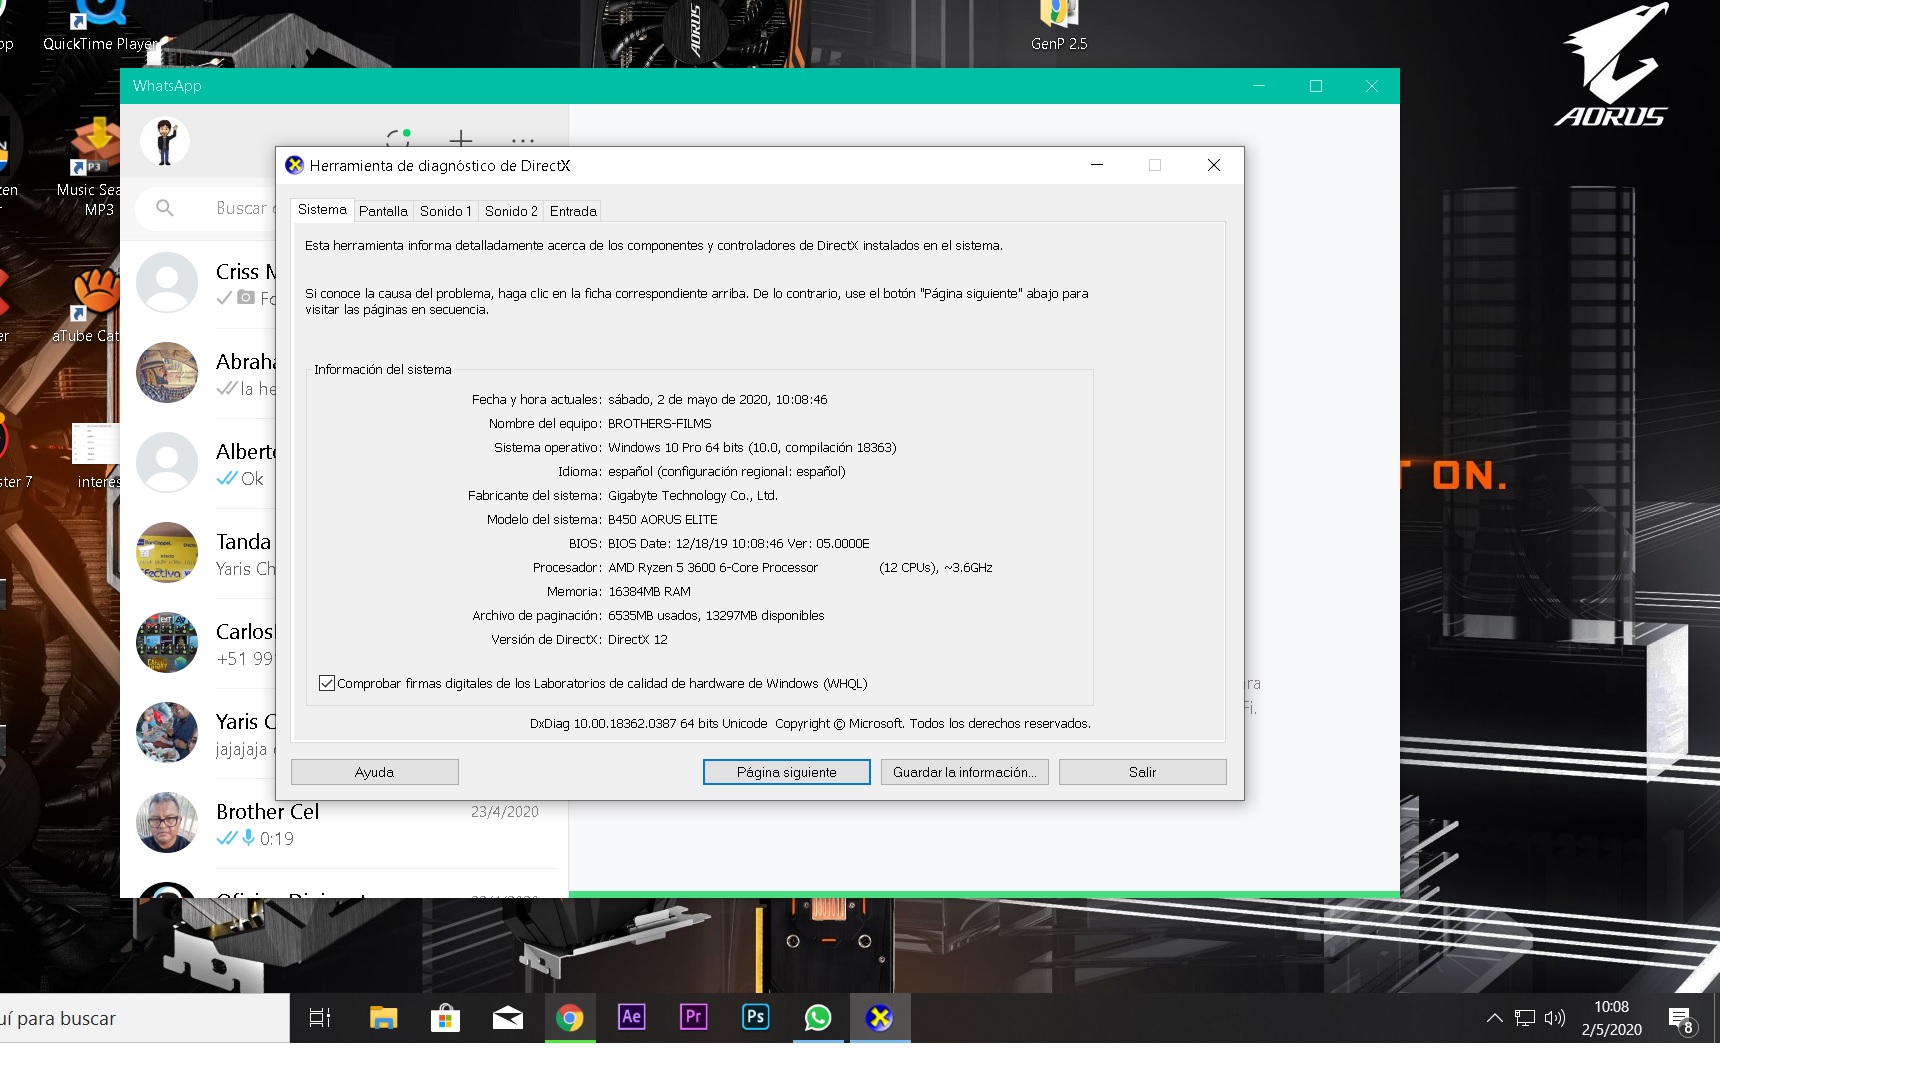Uncheck the WHQL digital signatures checkbox
Viewport: 1920px width, 1080px height.
click(327, 683)
